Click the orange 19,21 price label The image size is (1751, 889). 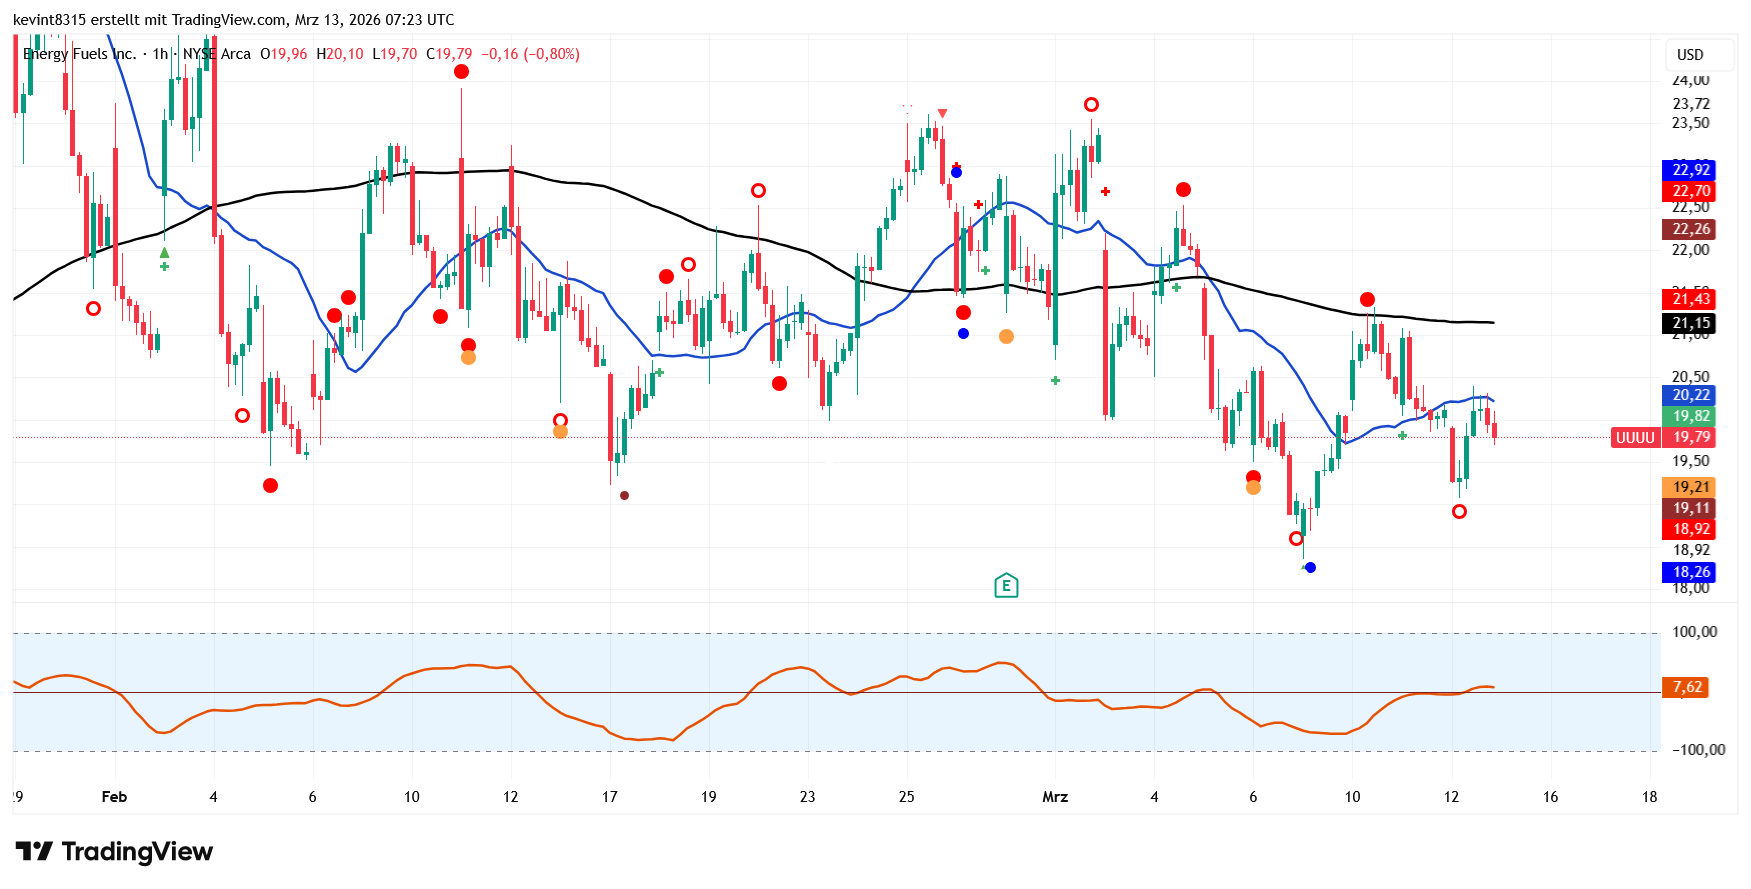[1690, 487]
